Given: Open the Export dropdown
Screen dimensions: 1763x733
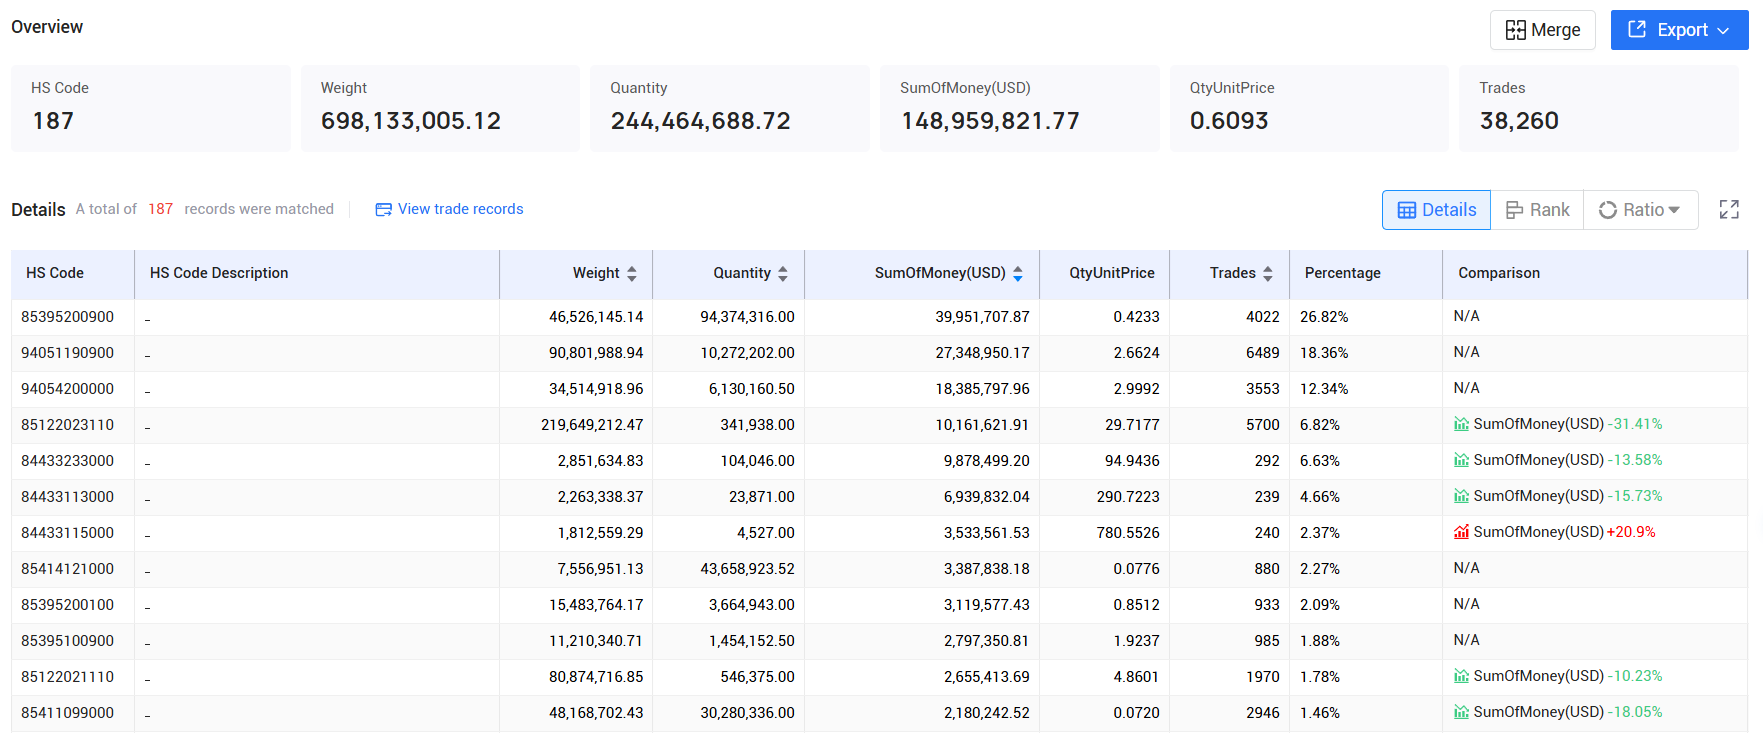Looking at the screenshot, I should pyautogui.click(x=1679, y=30).
